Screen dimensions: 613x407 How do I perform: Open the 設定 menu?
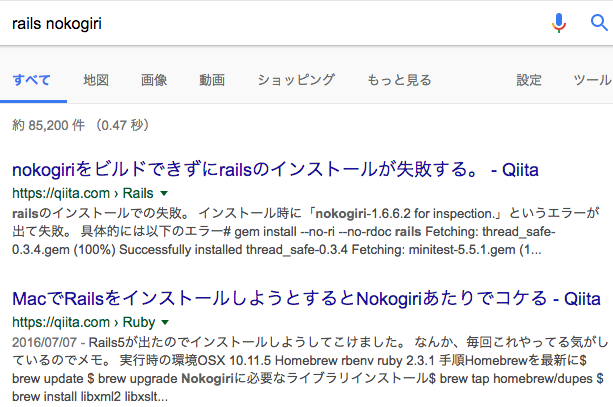pyautogui.click(x=529, y=80)
